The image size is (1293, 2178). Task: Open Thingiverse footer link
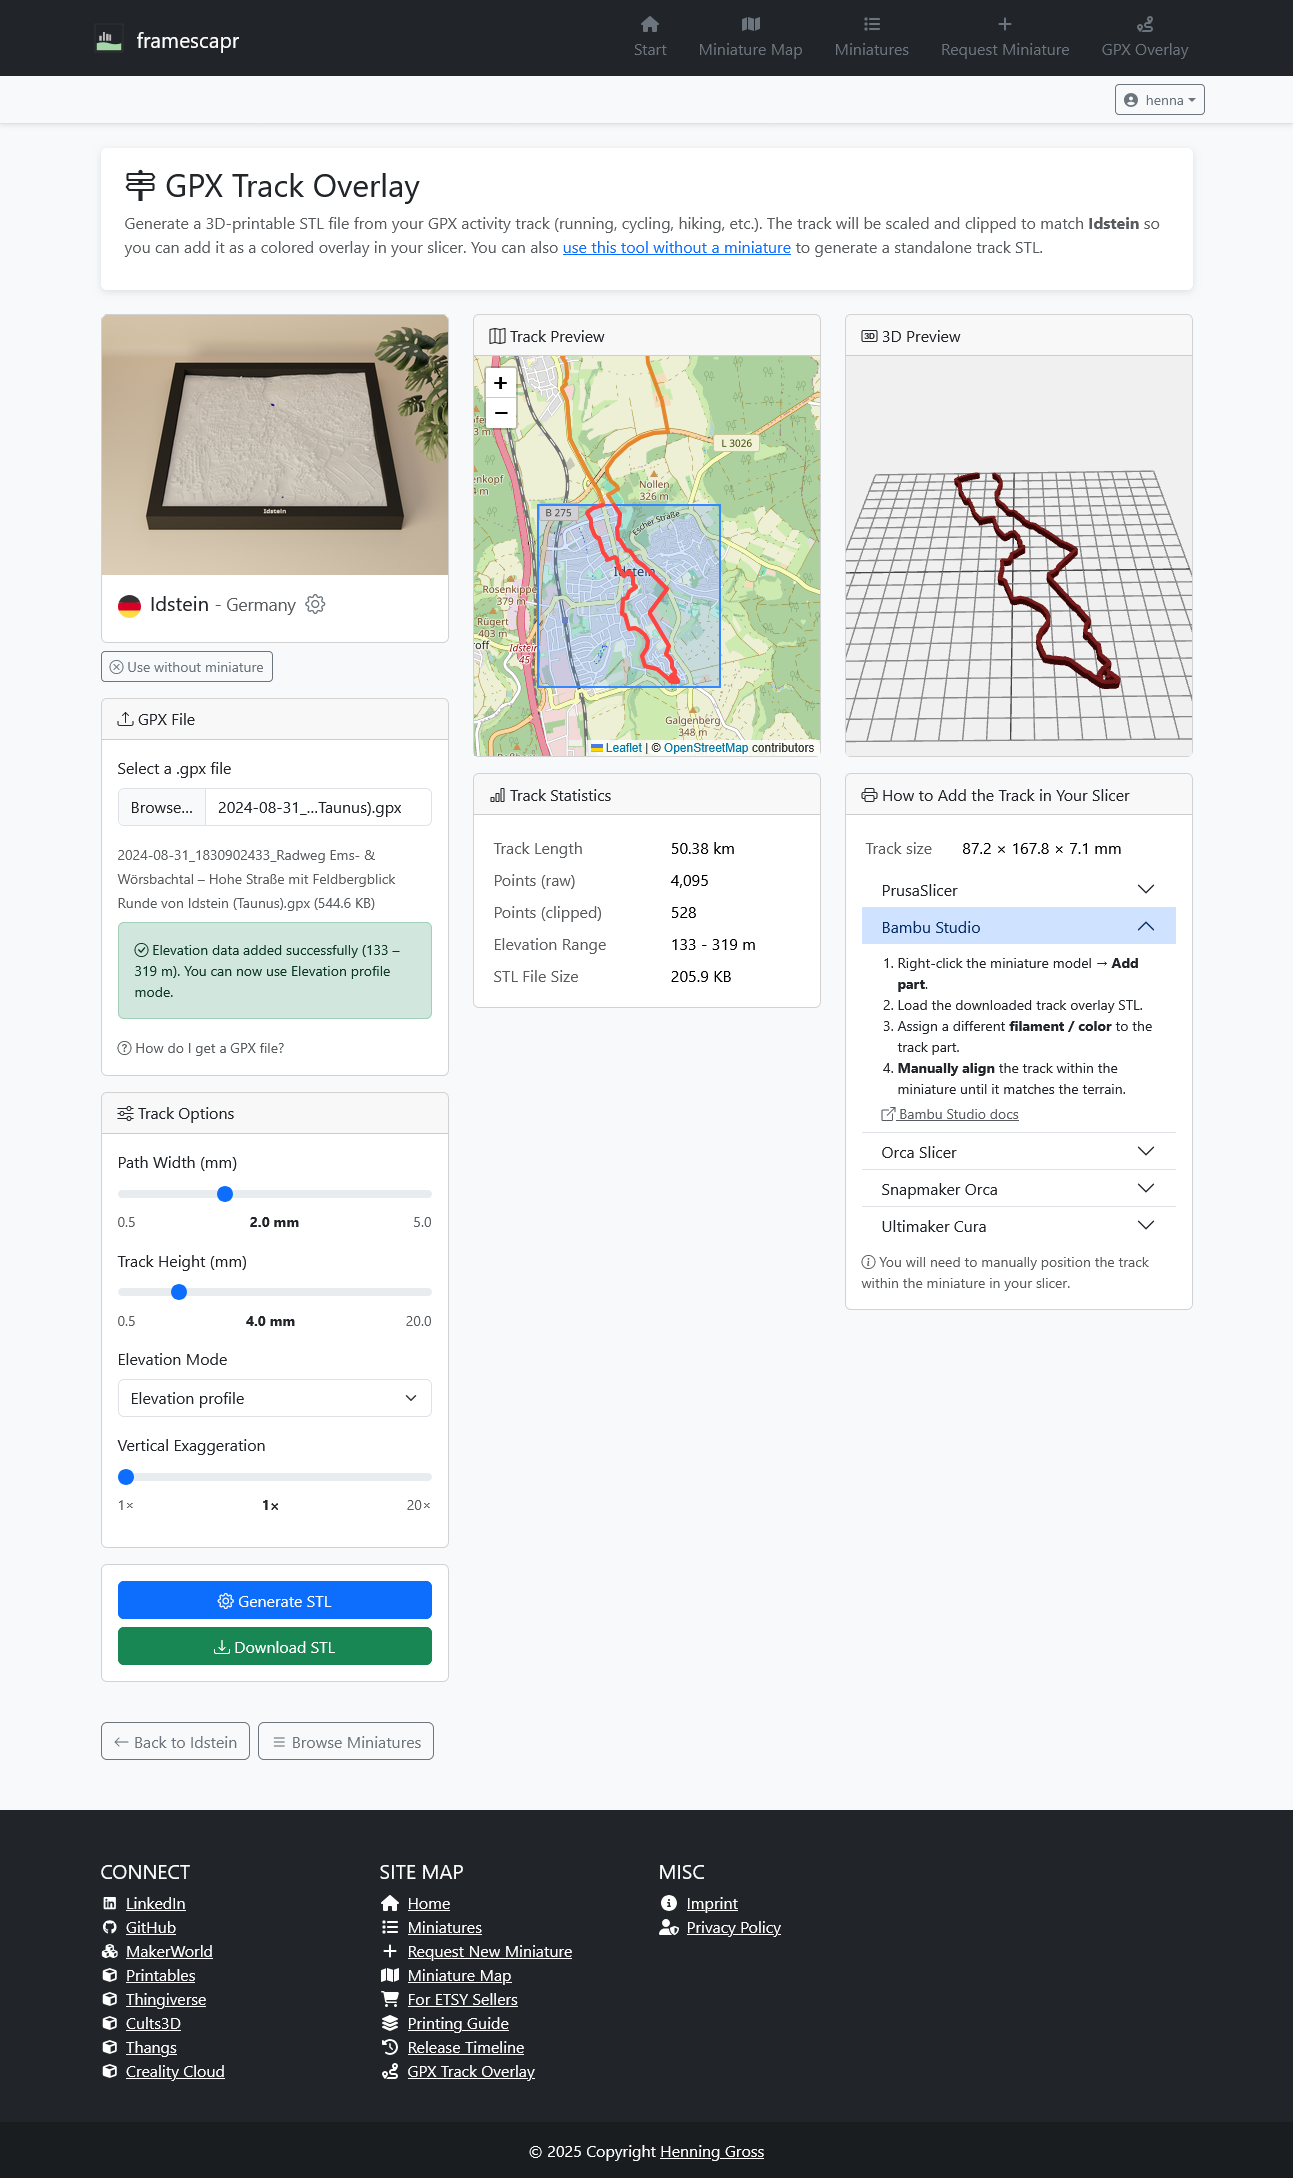pos(166,1999)
